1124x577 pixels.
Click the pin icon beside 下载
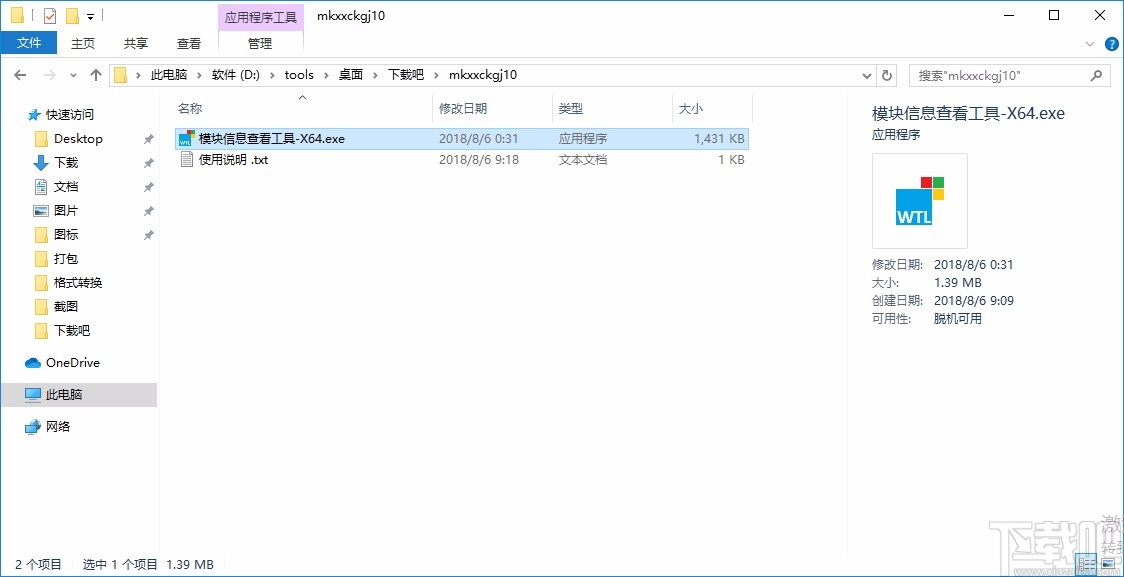(148, 163)
